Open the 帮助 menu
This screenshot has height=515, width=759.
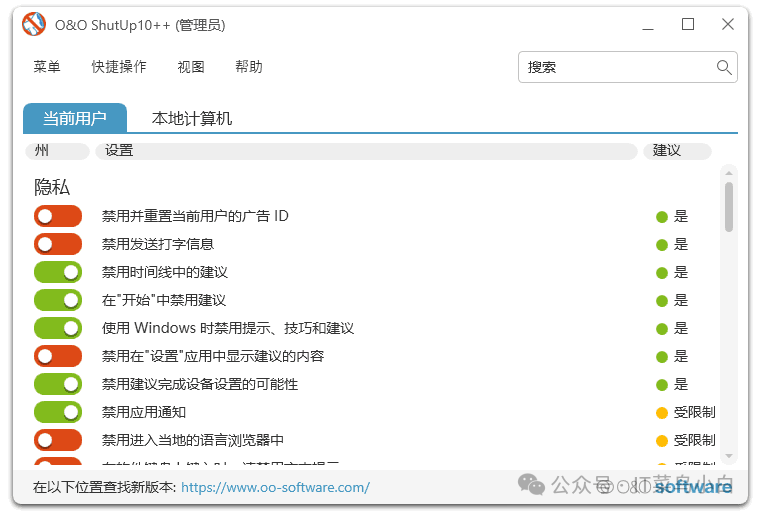pyautogui.click(x=249, y=67)
